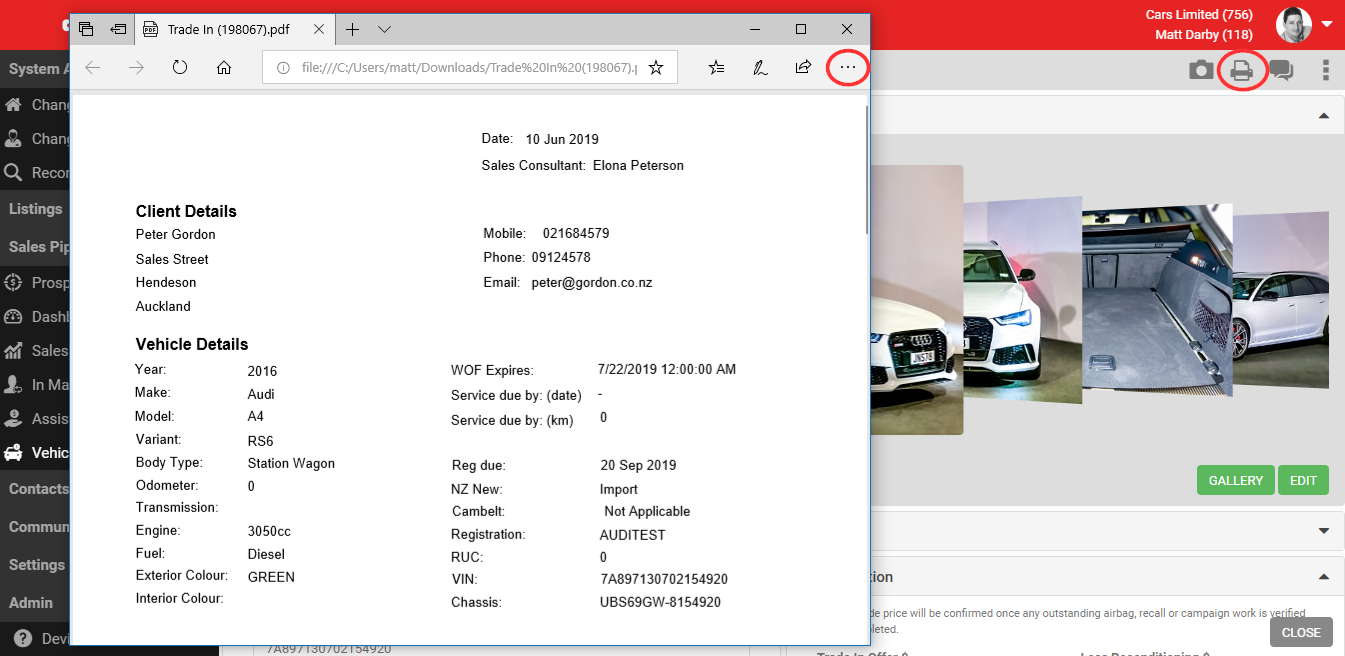Click the Edge back arrow button
The image size is (1345, 656).
[93, 68]
